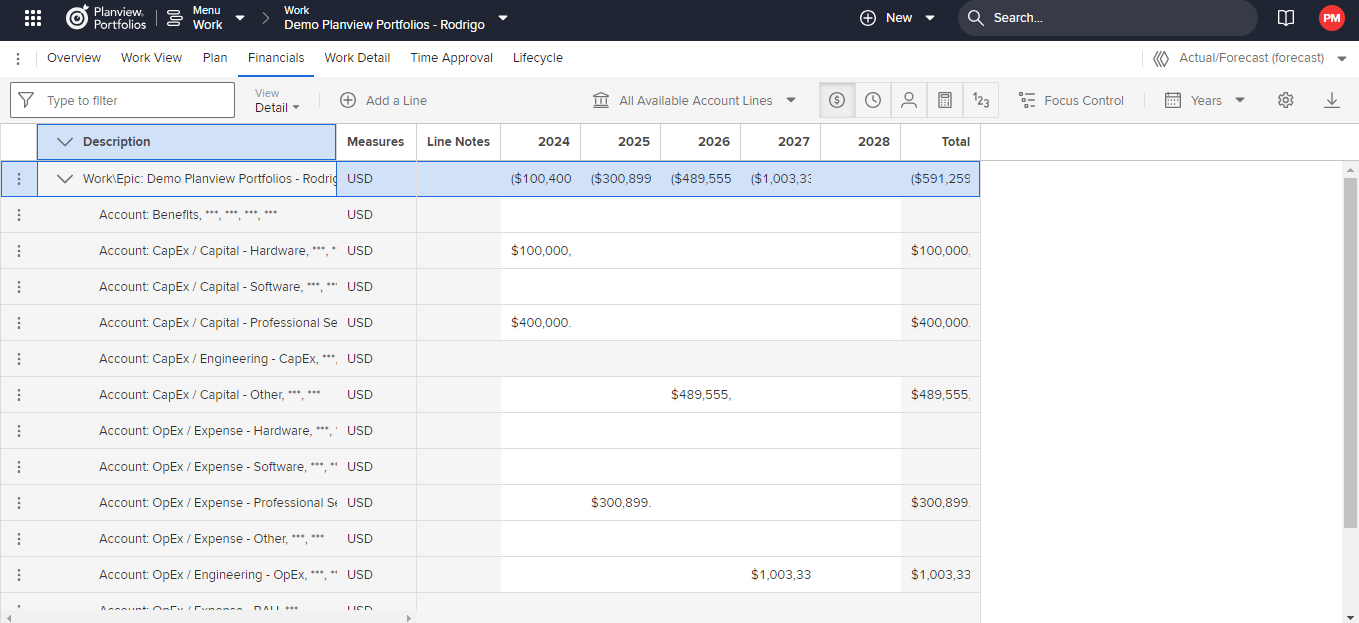Click the Search field
The image size is (1359, 623).
click(x=1107, y=18)
